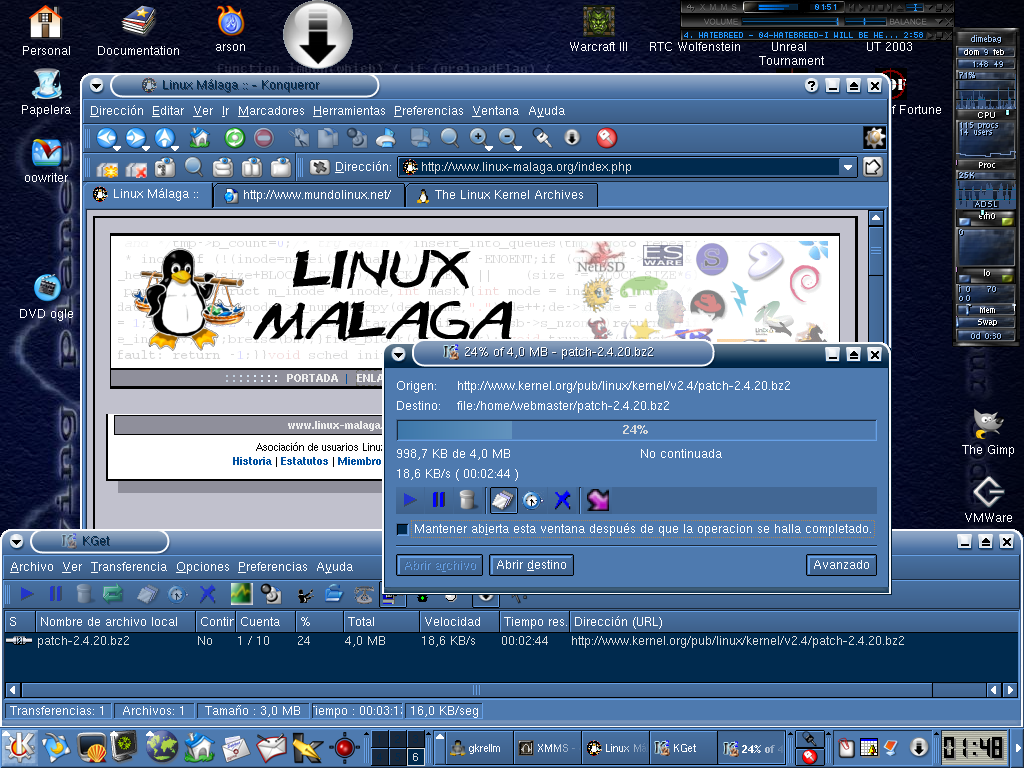The image size is (1024, 768).
Task: Click Konqueror up-directory arrow icon
Action: [x=164, y=138]
